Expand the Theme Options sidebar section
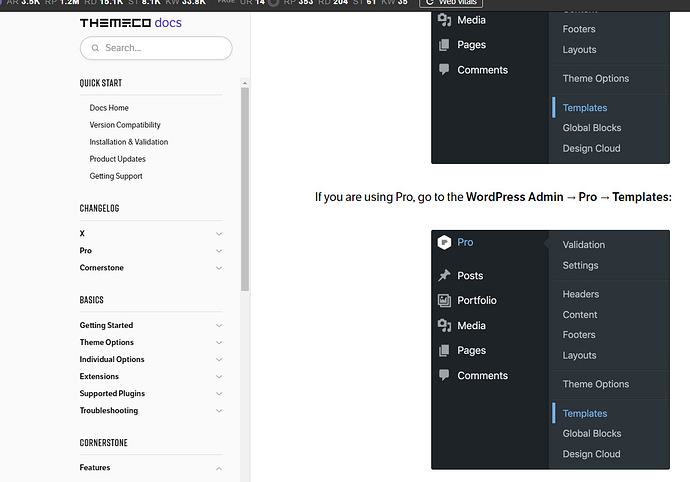Screen dimensions: 690x482 219,343
